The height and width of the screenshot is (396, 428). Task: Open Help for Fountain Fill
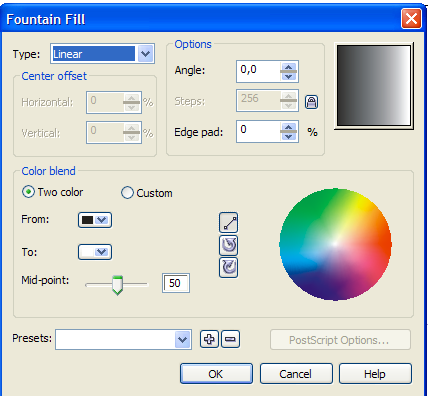[x=375, y=374]
